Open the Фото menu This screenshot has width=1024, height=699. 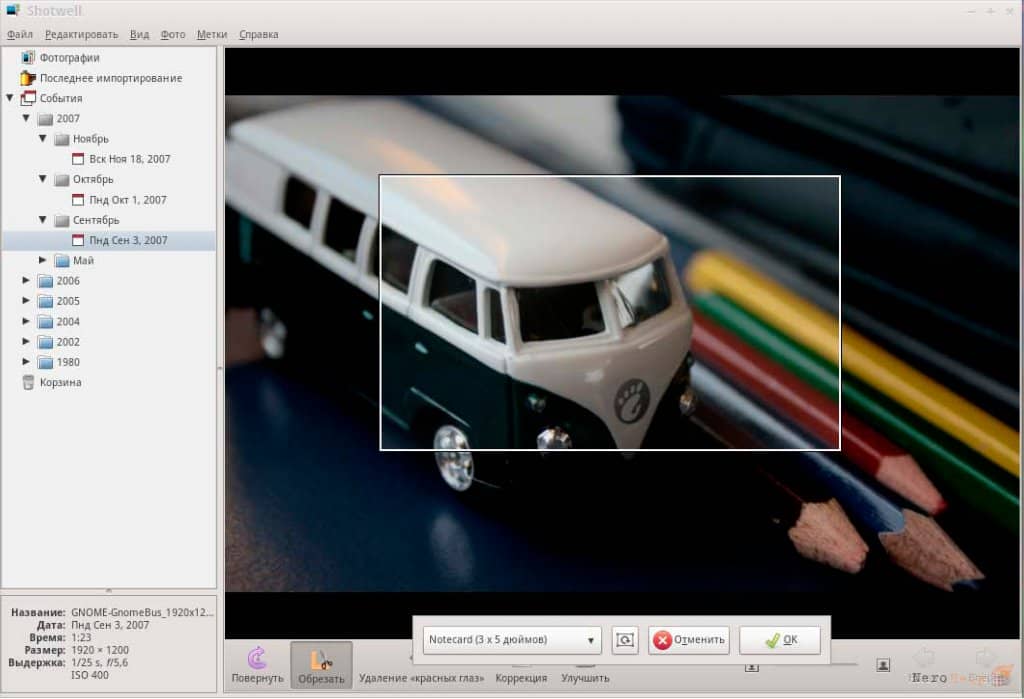coord(173,34)
